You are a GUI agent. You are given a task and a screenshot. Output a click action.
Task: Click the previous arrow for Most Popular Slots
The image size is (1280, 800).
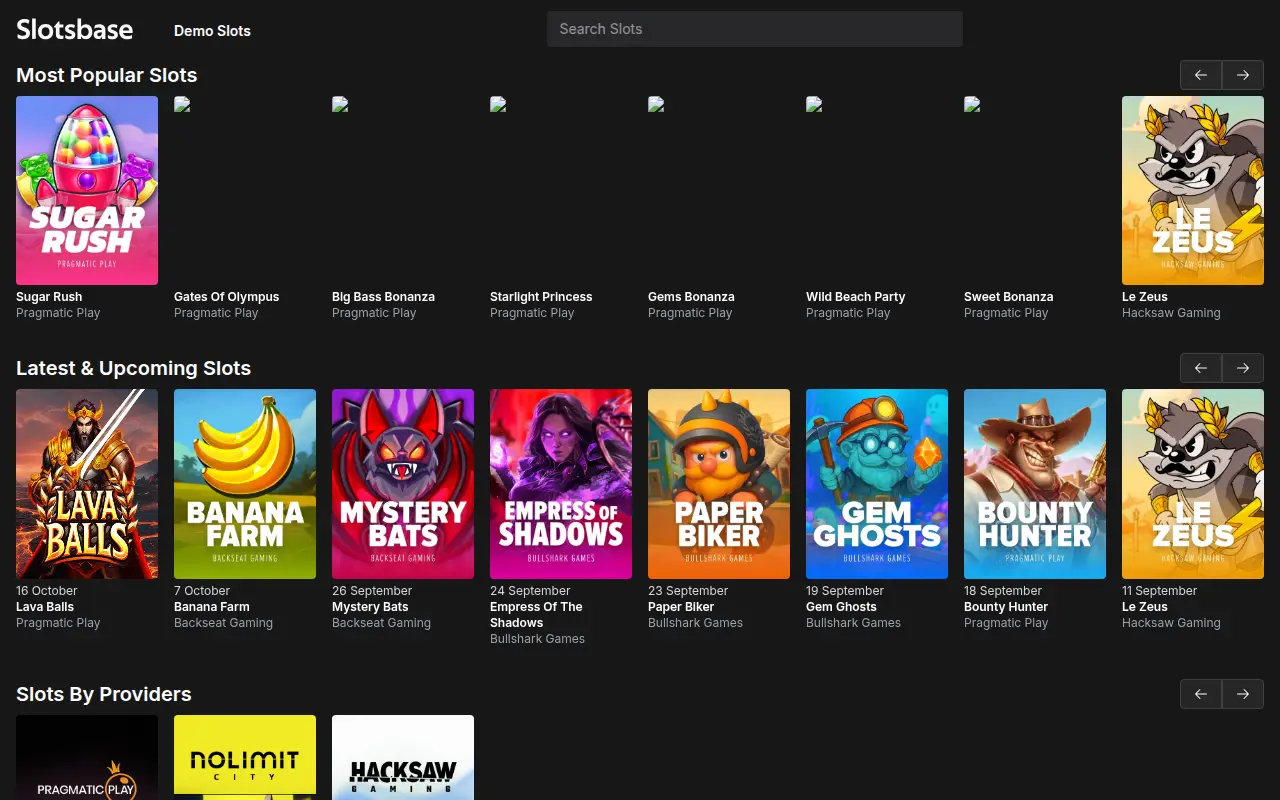[x=1201, y=75]
